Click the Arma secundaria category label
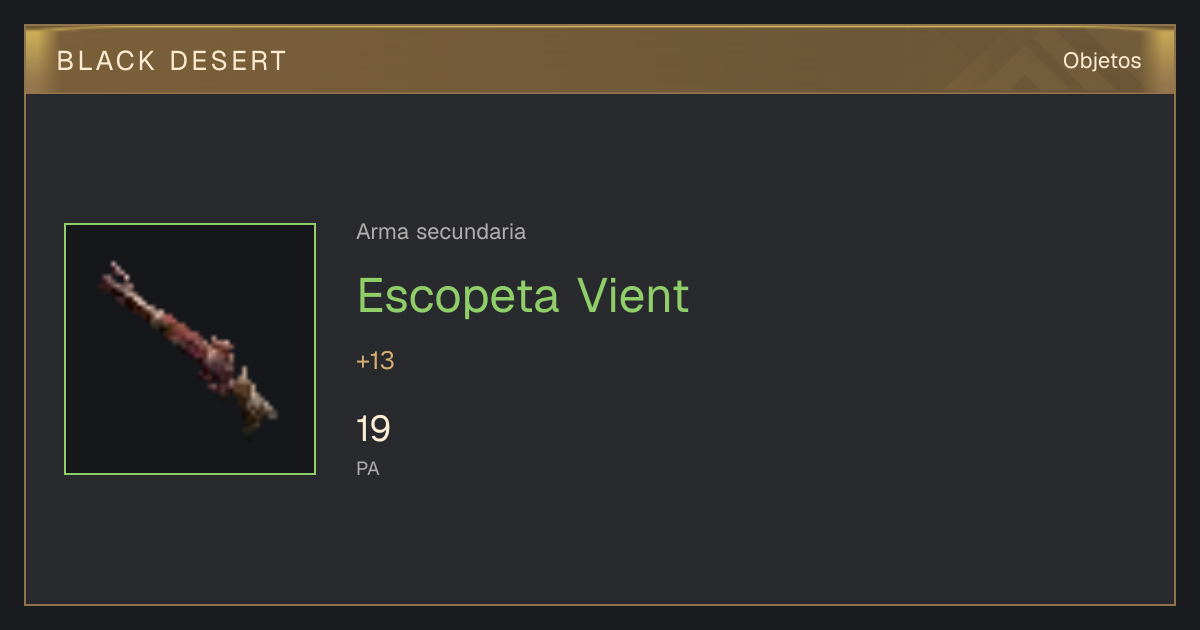 click(441, 232)
